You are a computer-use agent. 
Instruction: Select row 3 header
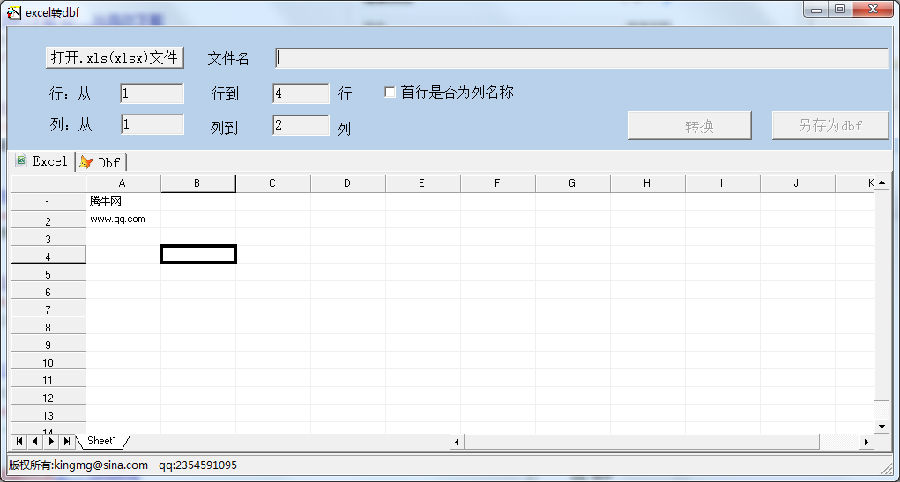click(48, 239)
